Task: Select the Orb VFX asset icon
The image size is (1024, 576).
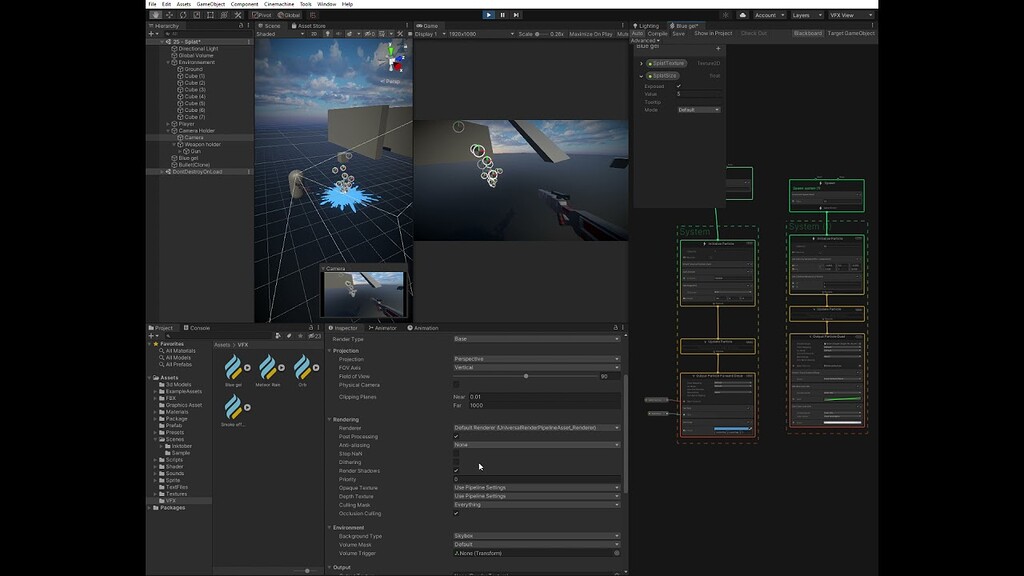Action: [x=302, y=367]
